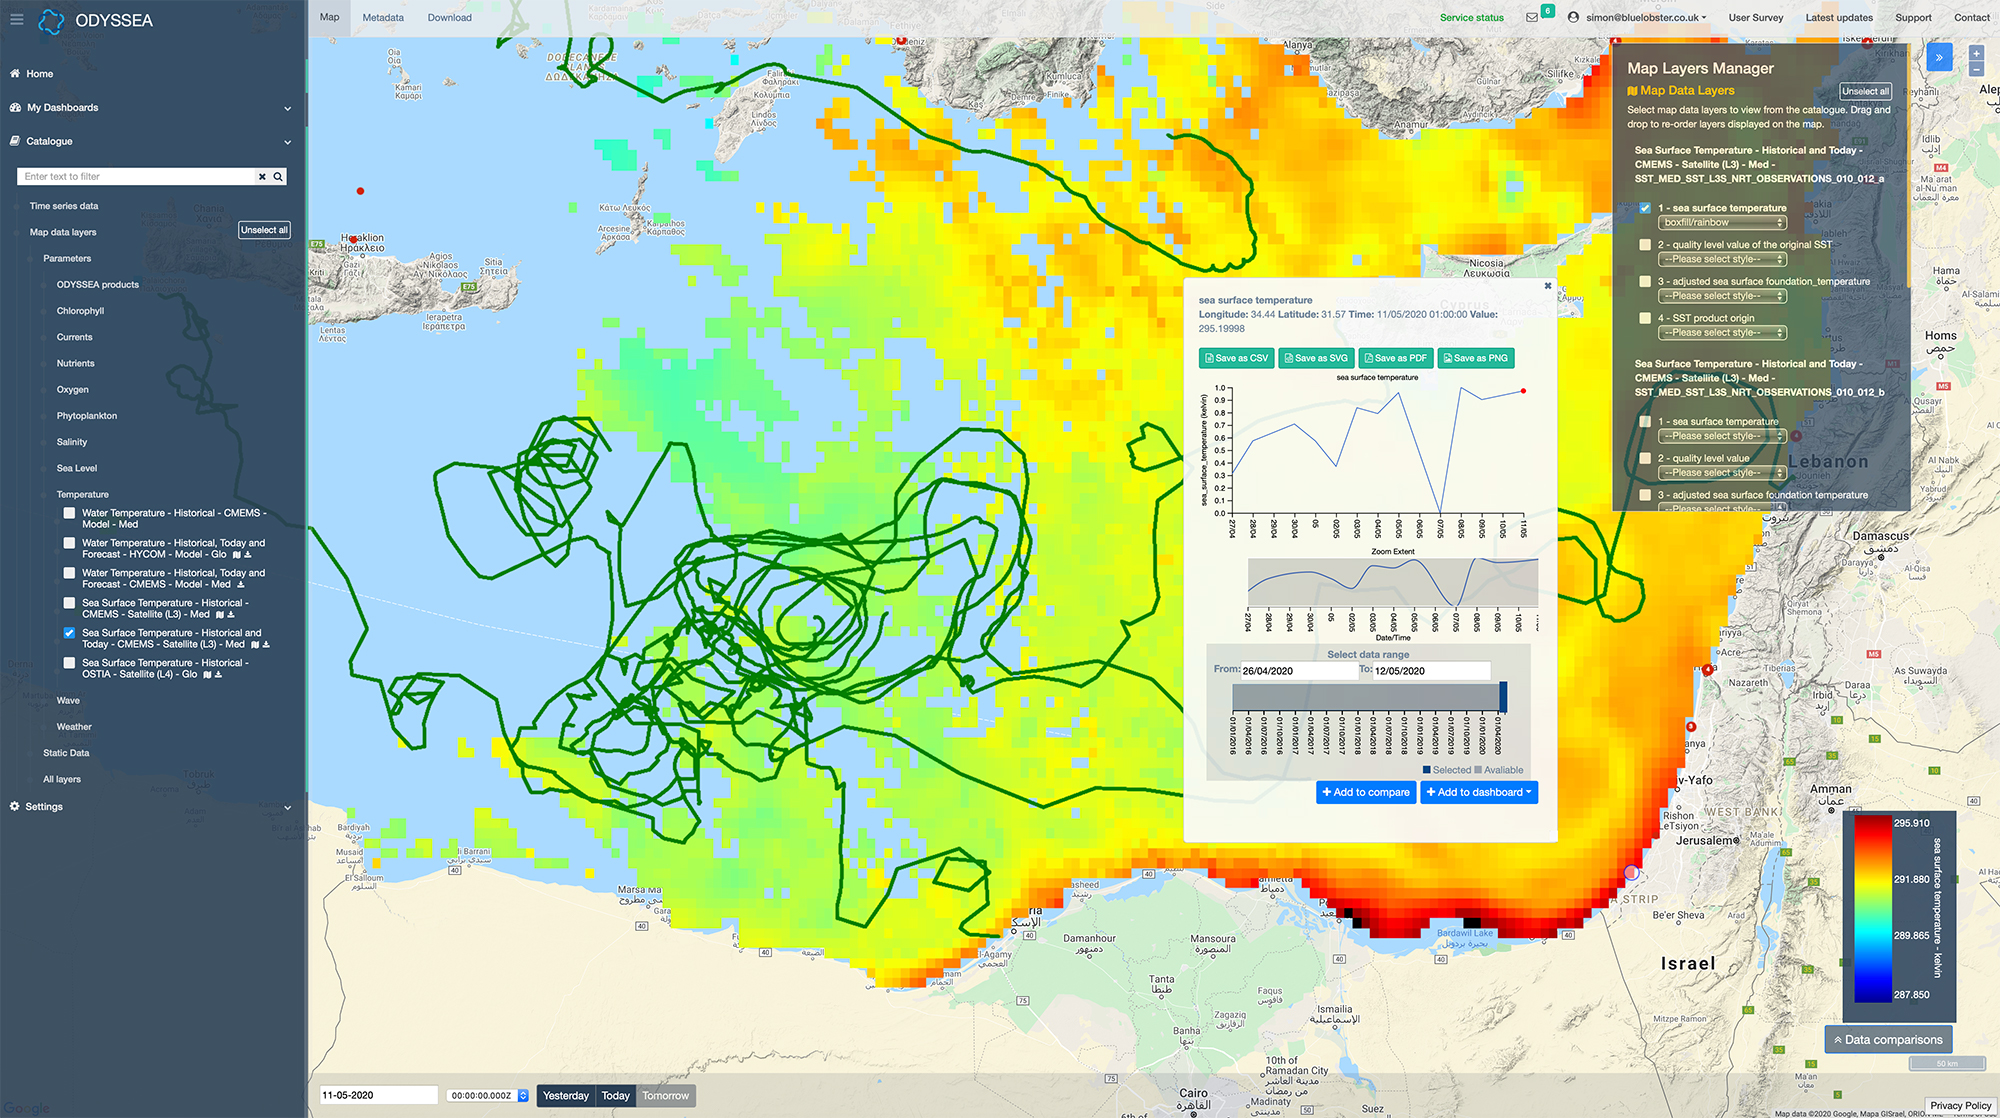Viewport: 2000px width, 1118px height.
Task: Expand the Add to dashboard dropdown
Action: point(1479,793)
